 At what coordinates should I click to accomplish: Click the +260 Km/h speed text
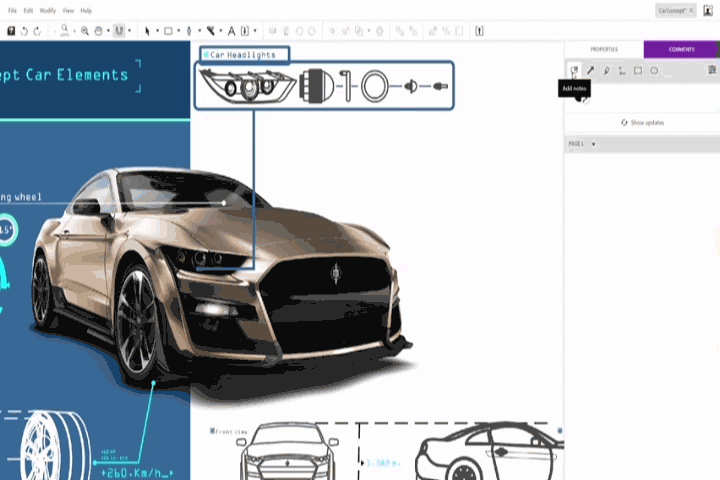137,473
